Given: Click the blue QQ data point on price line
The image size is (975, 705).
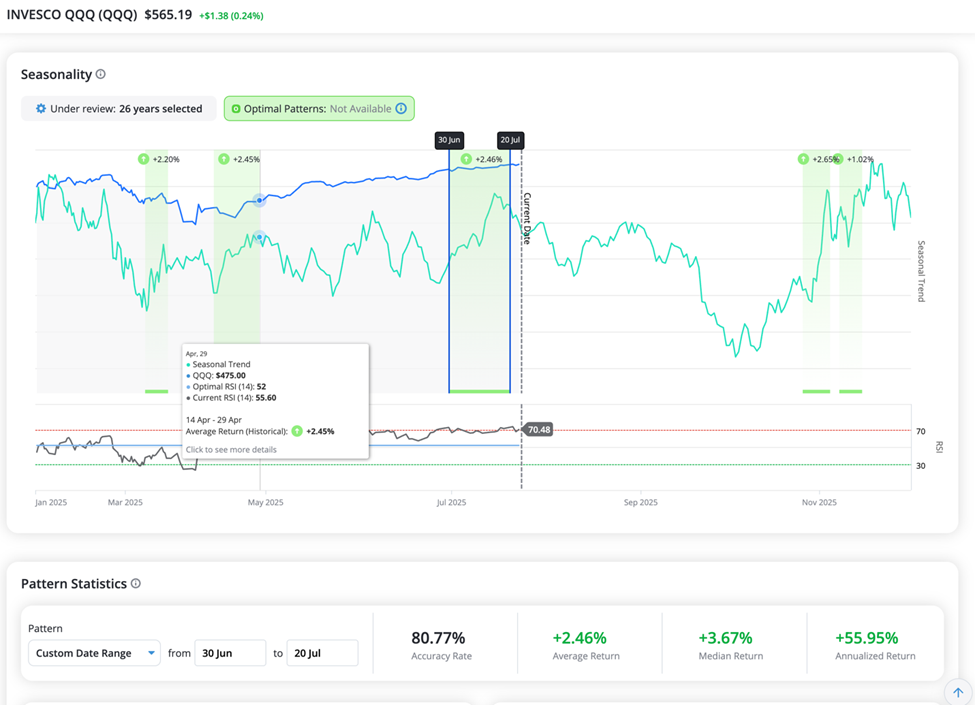Looking at the screenshot, I should (x=260, y=200).
